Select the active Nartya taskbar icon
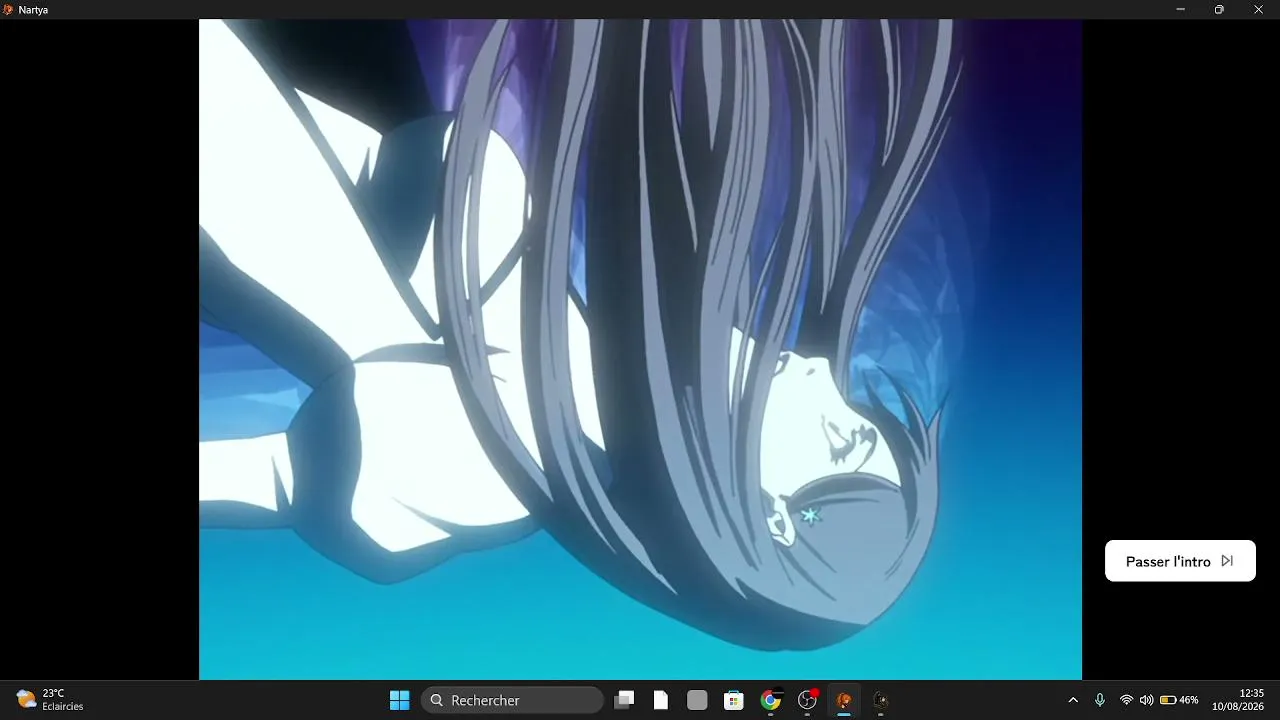 [844, 700]
